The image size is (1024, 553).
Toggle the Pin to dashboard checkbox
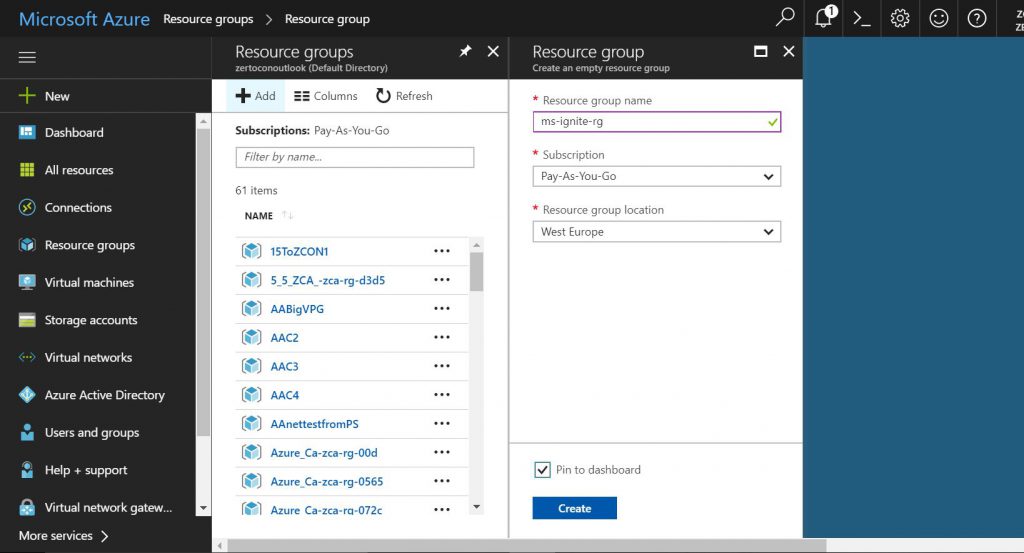[x=542, y=470]
